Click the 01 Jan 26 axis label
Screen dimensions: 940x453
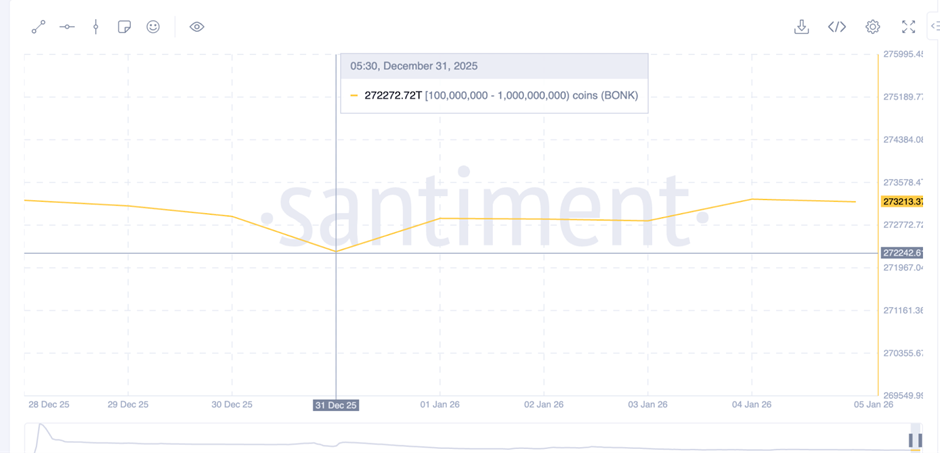[439, 405]
